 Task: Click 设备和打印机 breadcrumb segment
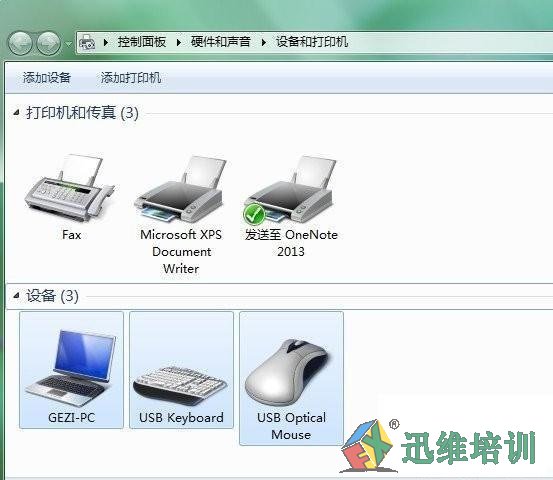[312, 42]
